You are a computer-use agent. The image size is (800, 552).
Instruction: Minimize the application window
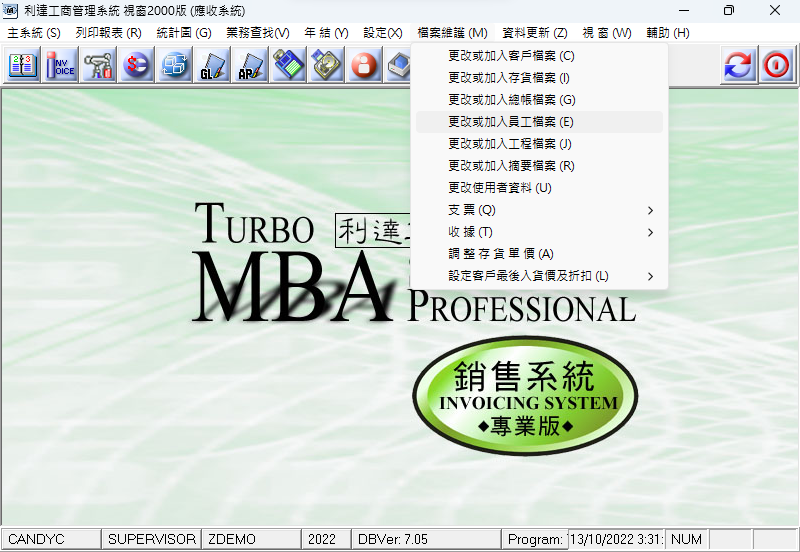[684, 10]
